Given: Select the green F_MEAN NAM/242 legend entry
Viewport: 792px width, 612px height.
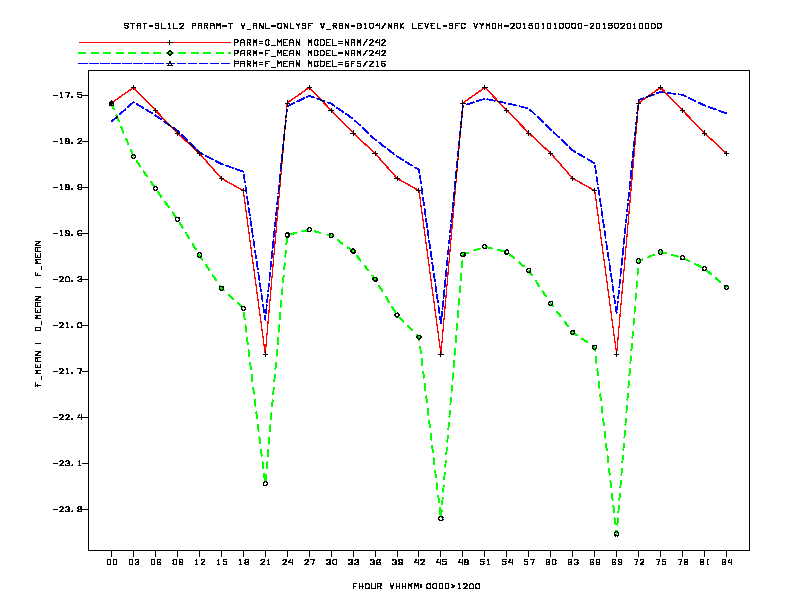Looking at the screenshot, I should [x=233, y=53].
